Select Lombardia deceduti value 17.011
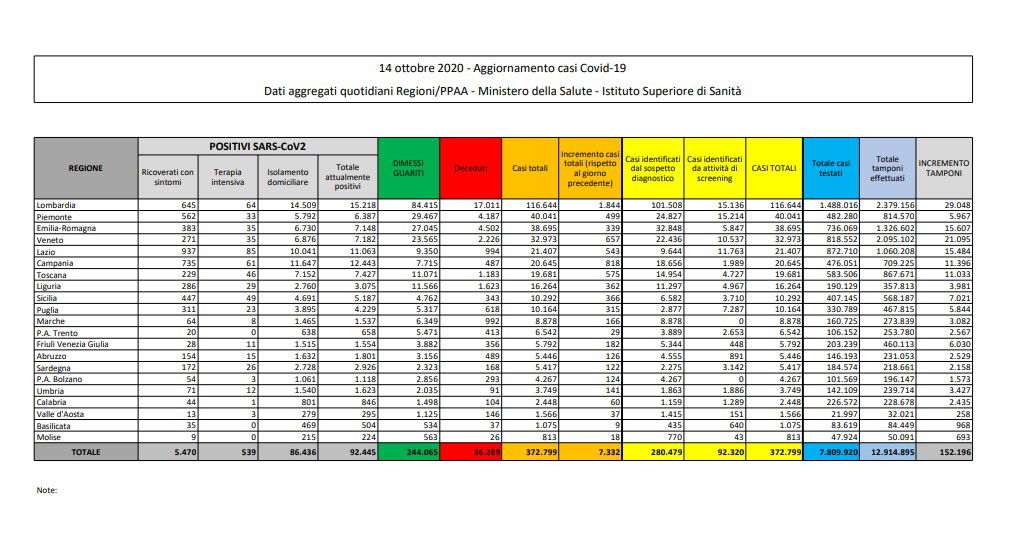 point(487,205)
